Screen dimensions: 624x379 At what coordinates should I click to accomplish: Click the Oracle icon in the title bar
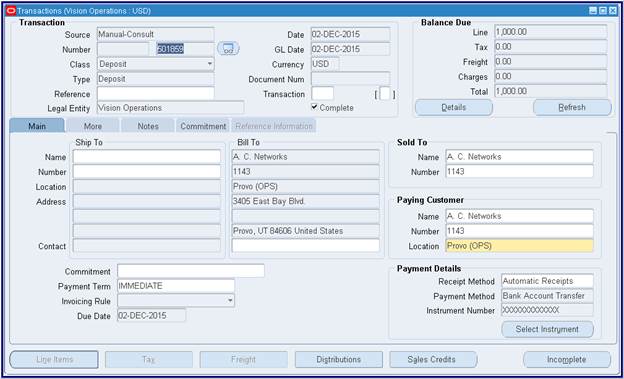tap(11, 11)
